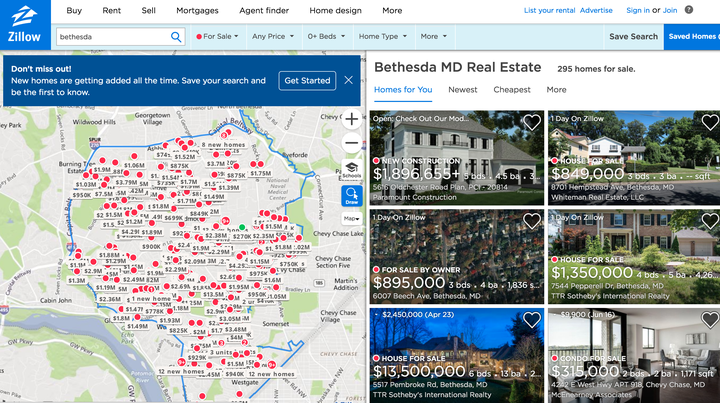Open the Home design menu
Viewport: 720px width, 403px height.
point(335,11)
